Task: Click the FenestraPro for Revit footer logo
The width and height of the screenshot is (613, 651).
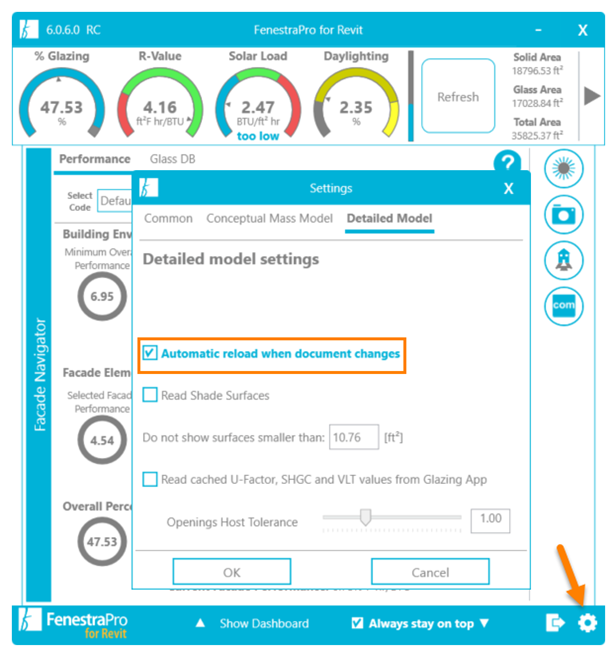Action: pos(73,624)
